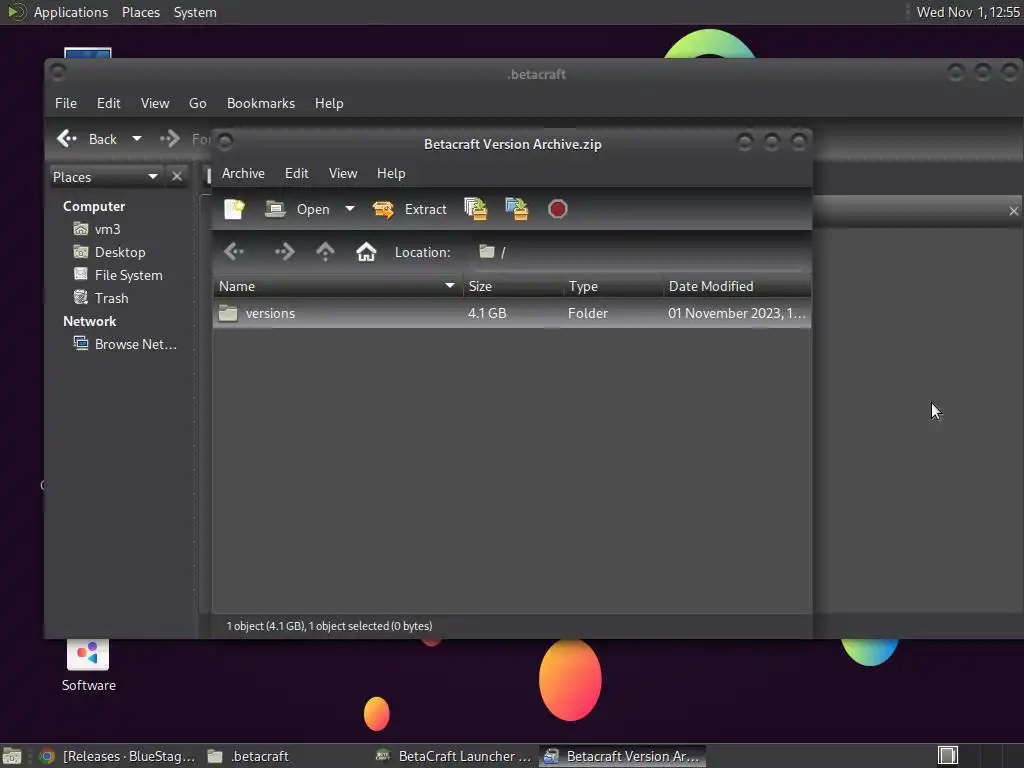Switch to Betacraft Version Archive taskbar entry
Viewport: 1024px width, 768px height.
pyautogui.click(x=622, y=756)
